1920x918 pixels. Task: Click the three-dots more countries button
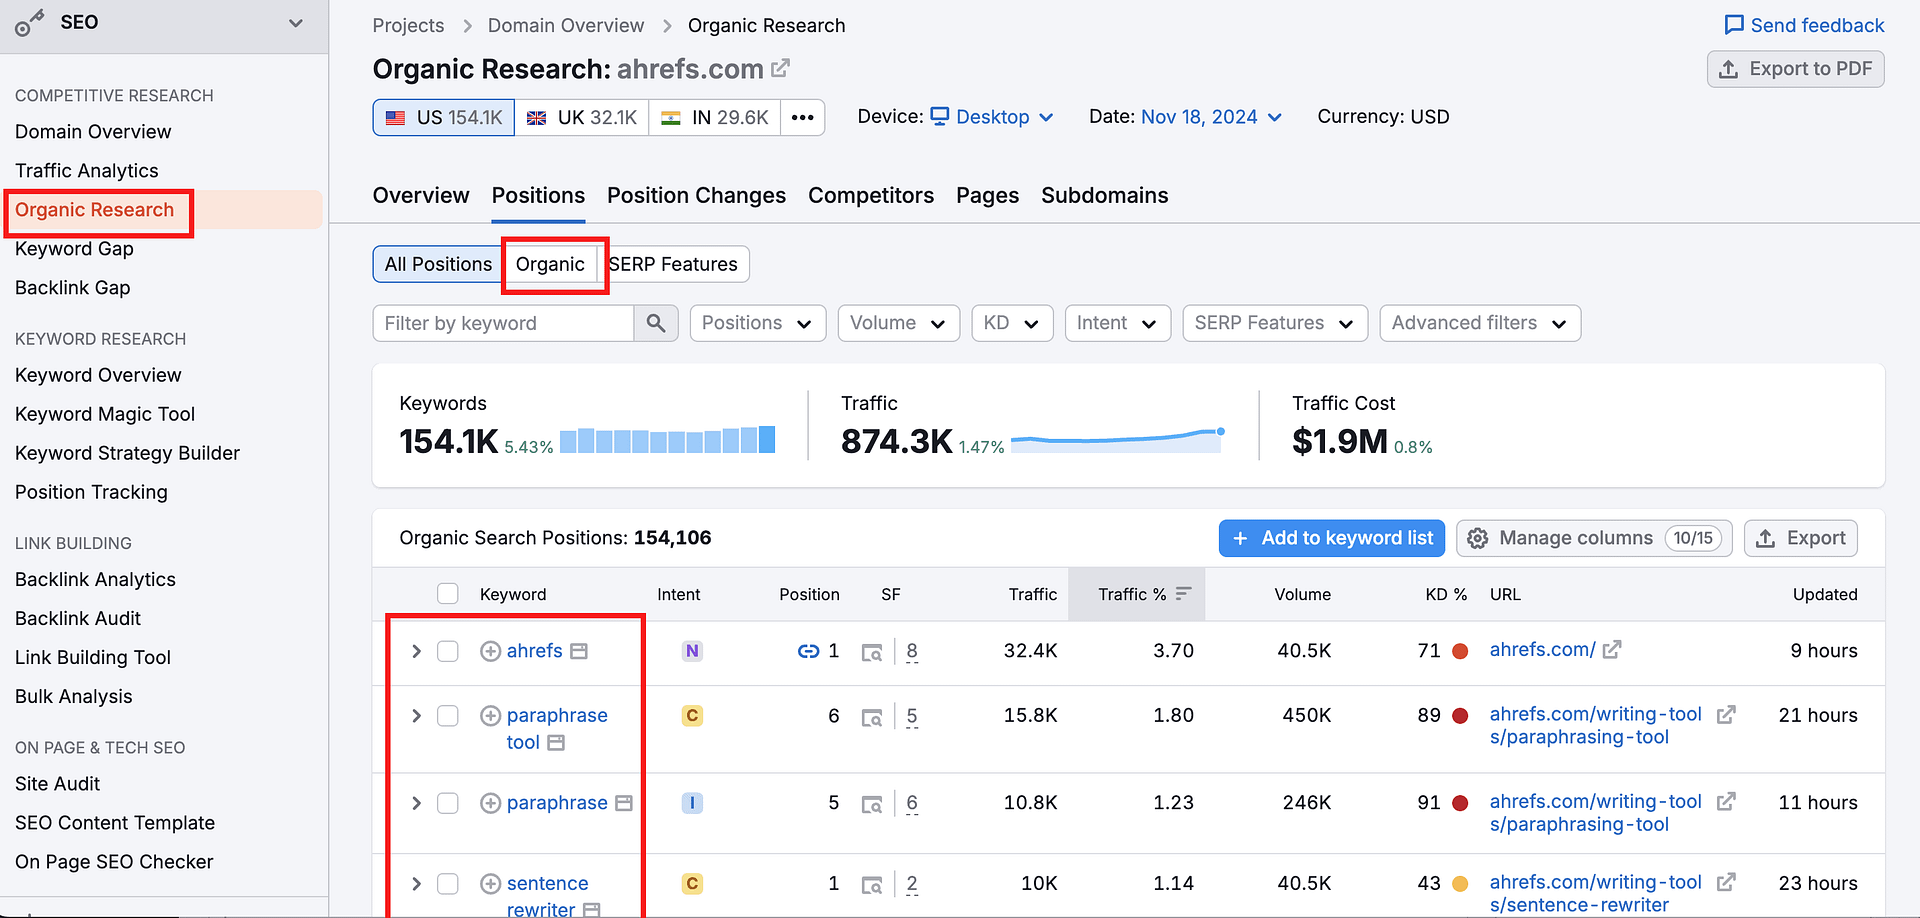point(802,117)
